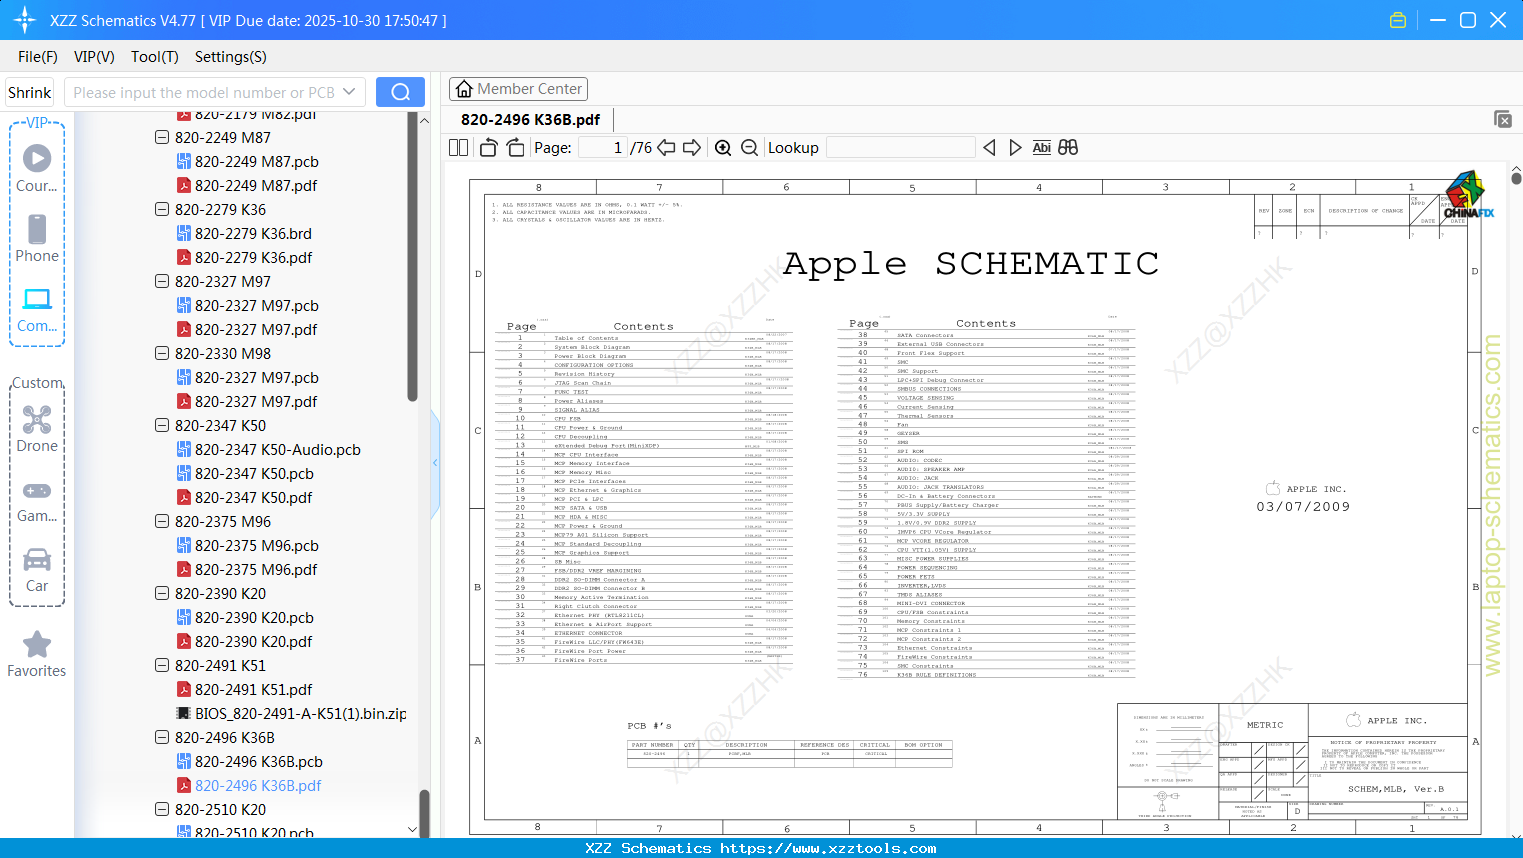Toggle the two-page split view icon
The height and width of the screenshot is (858, 1523).
tap(459, 148)
